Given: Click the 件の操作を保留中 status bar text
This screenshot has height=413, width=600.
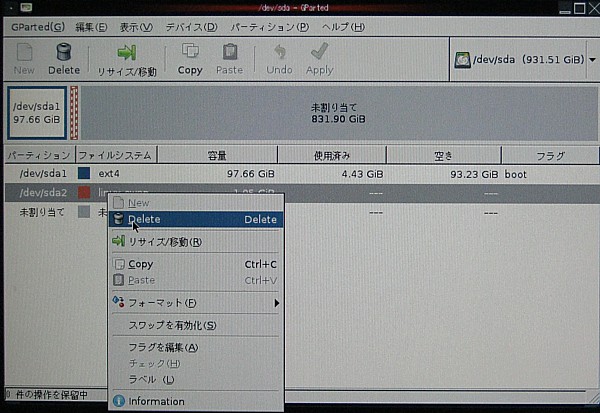Looking at the screenshot, I should point(52,395).
